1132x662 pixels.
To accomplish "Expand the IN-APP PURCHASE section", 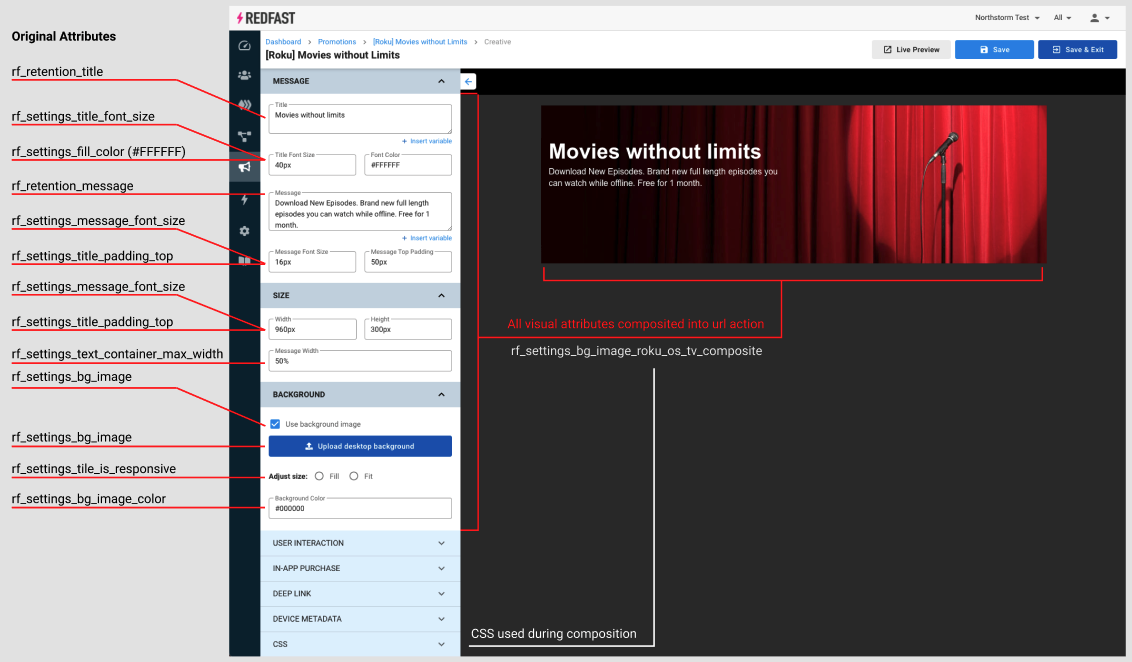I will (360, 569).
